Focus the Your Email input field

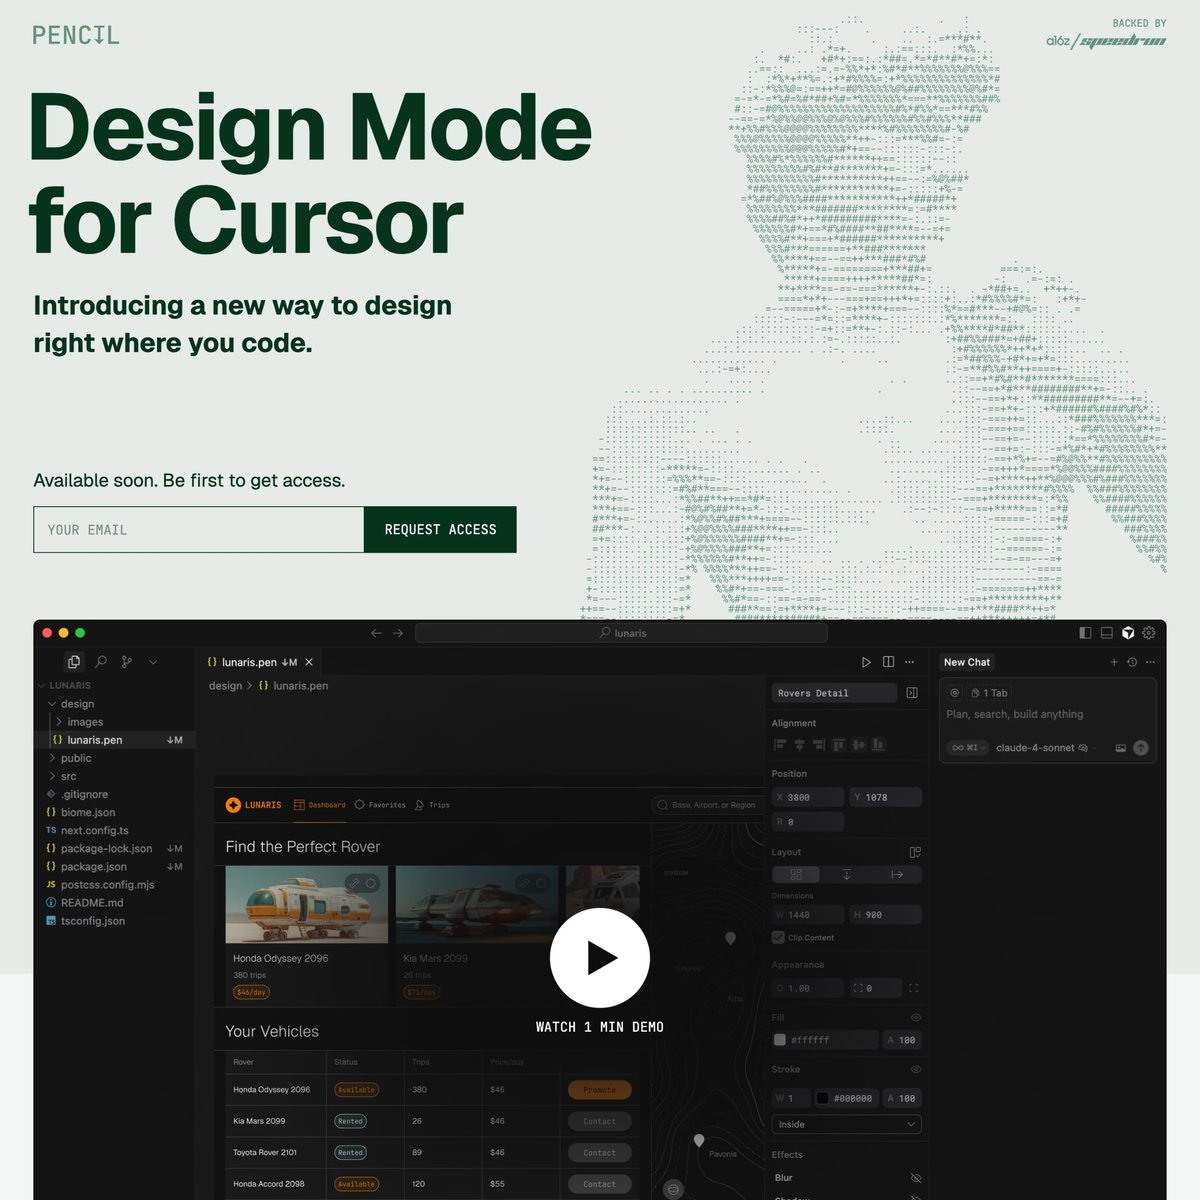tap(198, 530)
